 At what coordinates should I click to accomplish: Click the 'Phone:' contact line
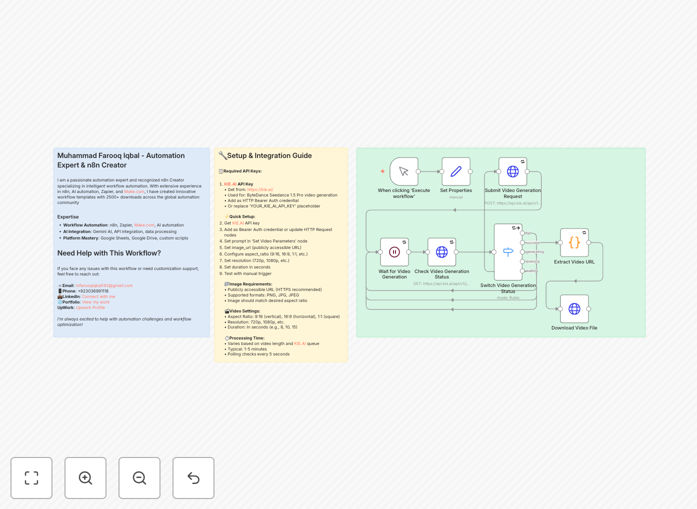tap(83, 291)
